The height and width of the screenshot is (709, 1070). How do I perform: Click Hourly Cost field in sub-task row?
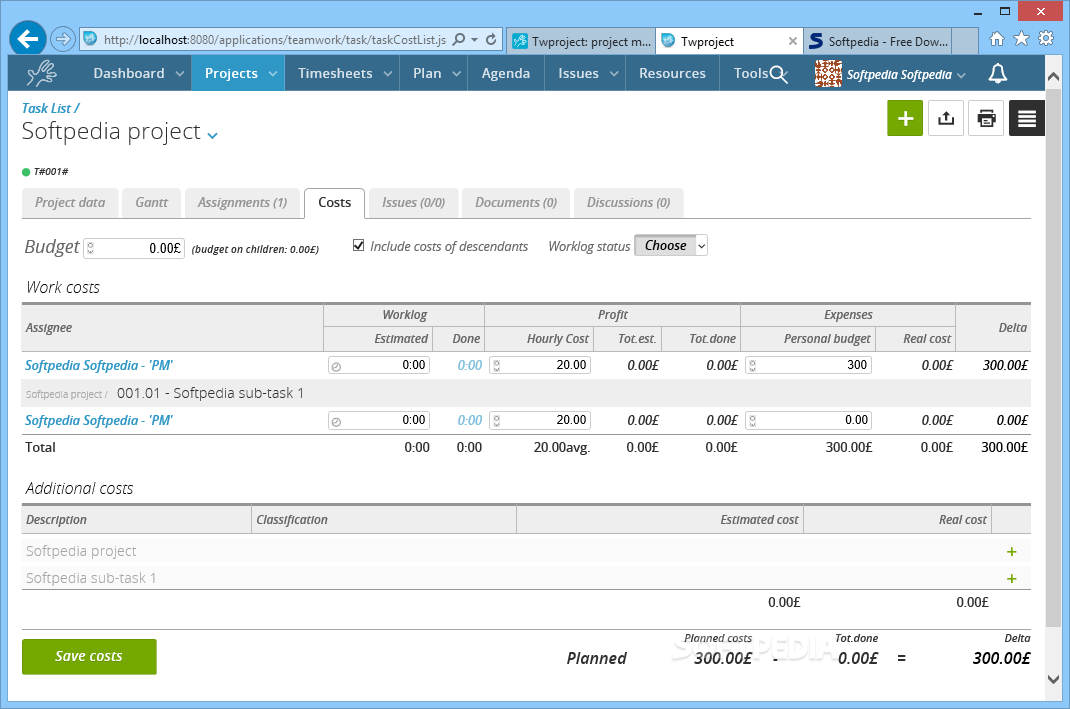coord(540,420)
